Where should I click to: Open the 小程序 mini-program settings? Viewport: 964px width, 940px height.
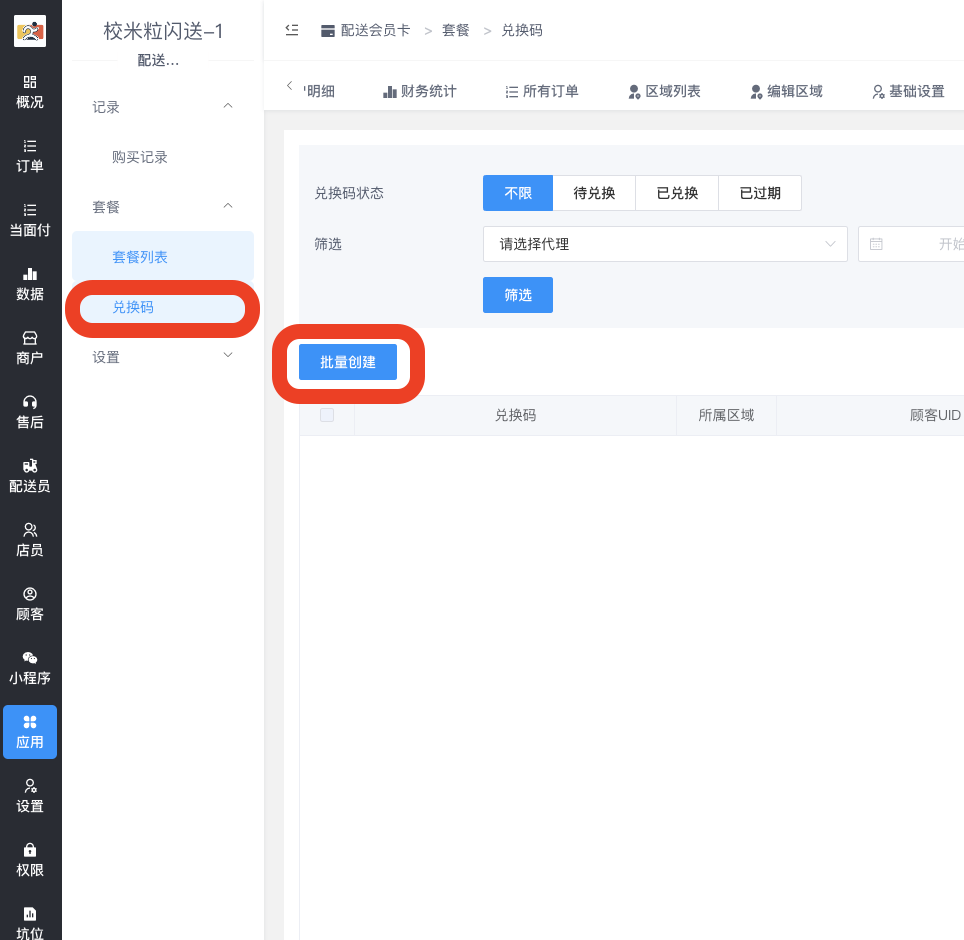click(x=30, y=668)
